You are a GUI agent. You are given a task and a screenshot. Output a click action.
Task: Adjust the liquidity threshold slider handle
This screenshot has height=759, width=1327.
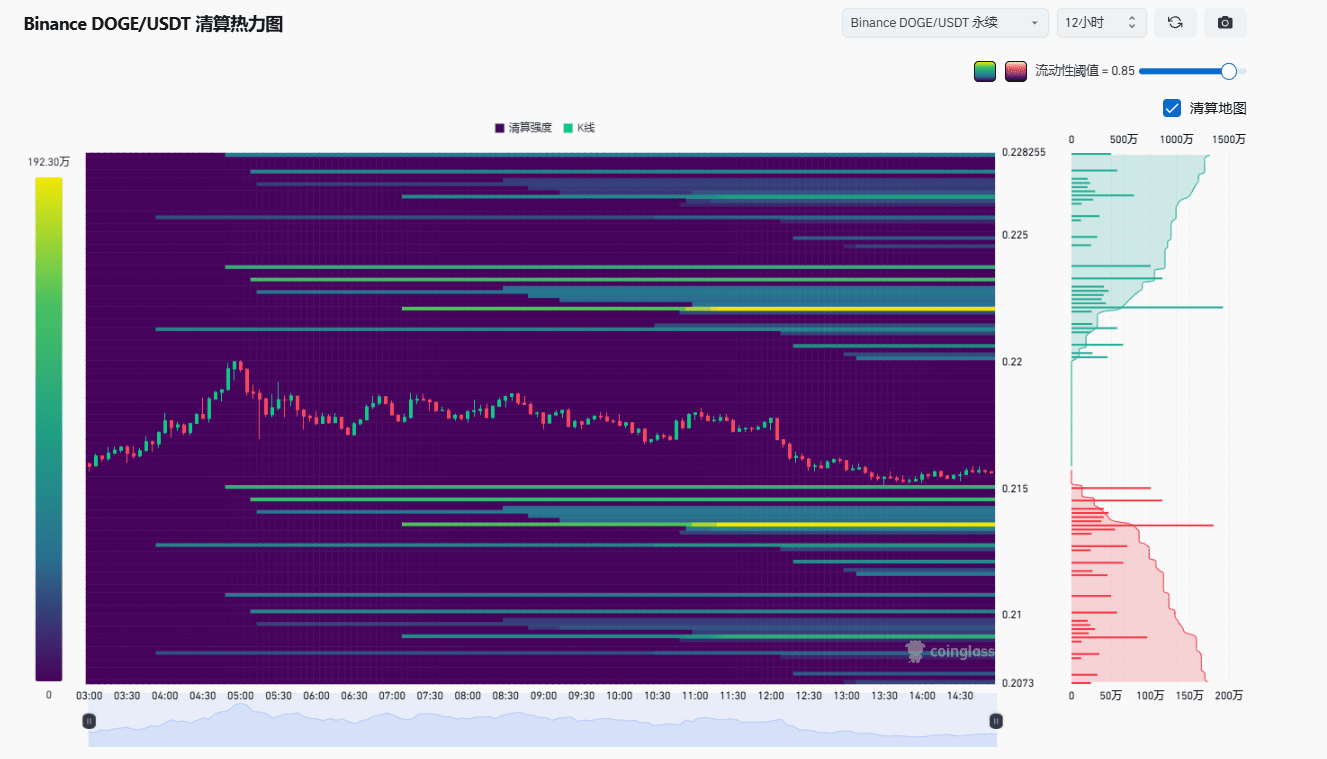pos(1229,71)
